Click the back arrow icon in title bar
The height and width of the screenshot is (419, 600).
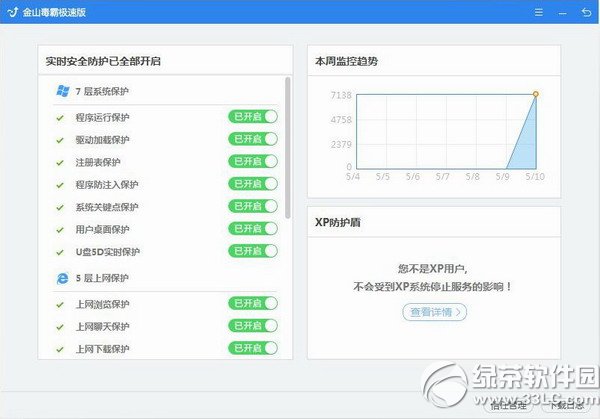(586, 12)
